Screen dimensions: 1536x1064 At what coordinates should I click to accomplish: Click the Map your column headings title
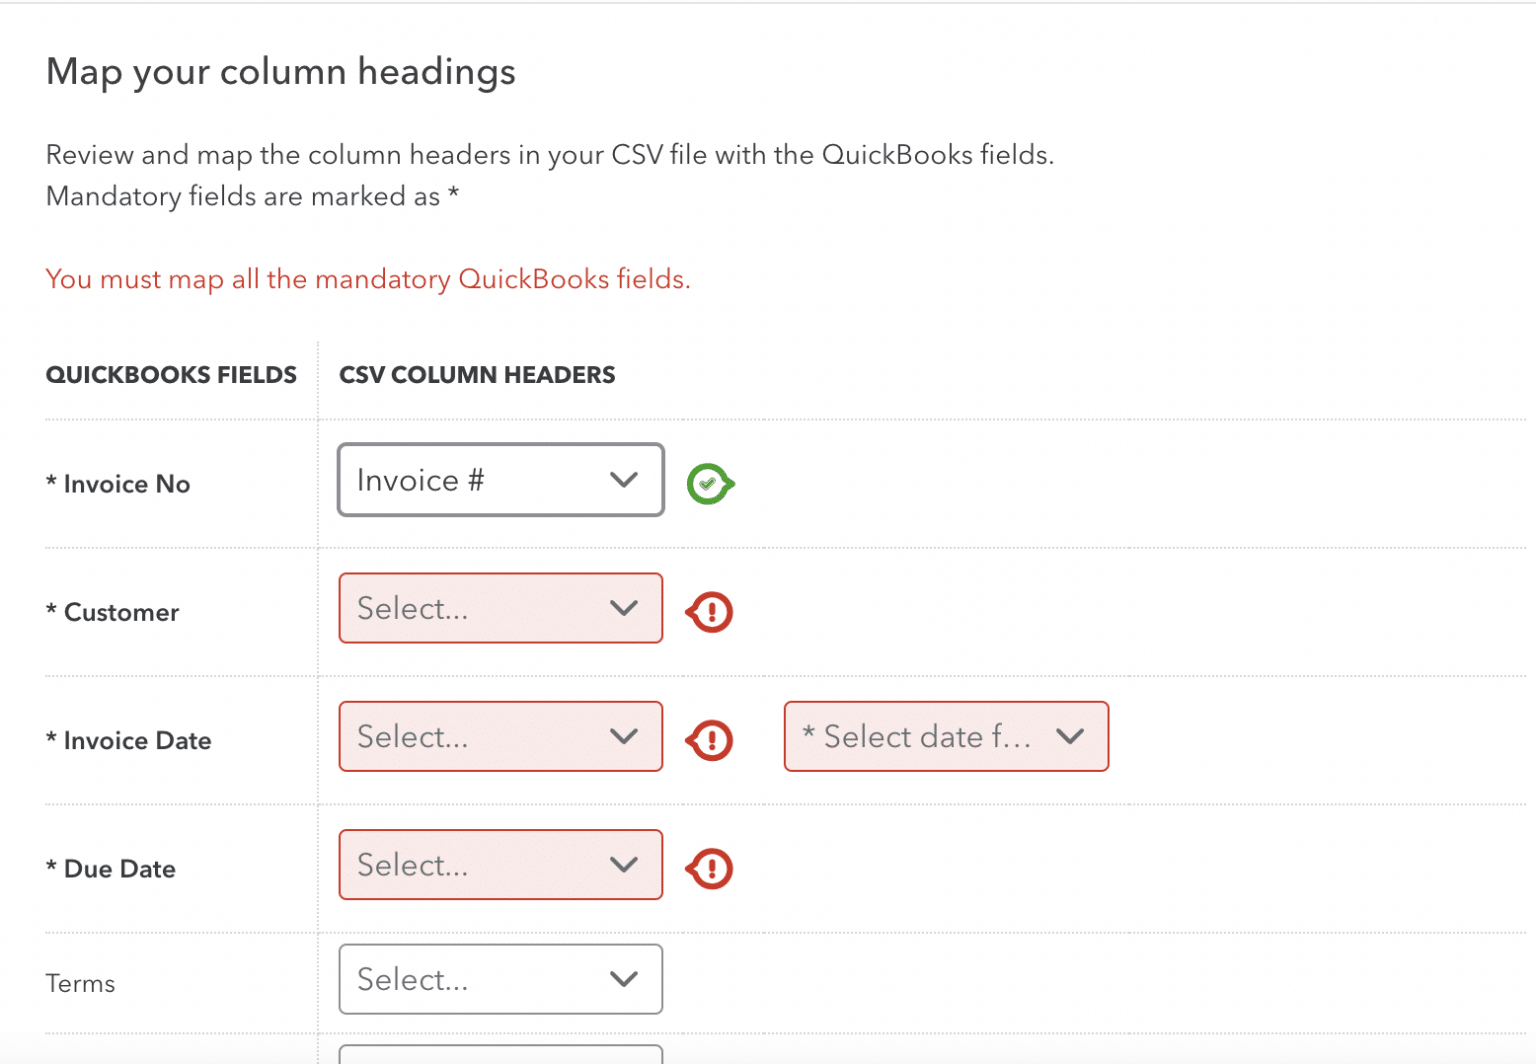[x=281, y=71]
